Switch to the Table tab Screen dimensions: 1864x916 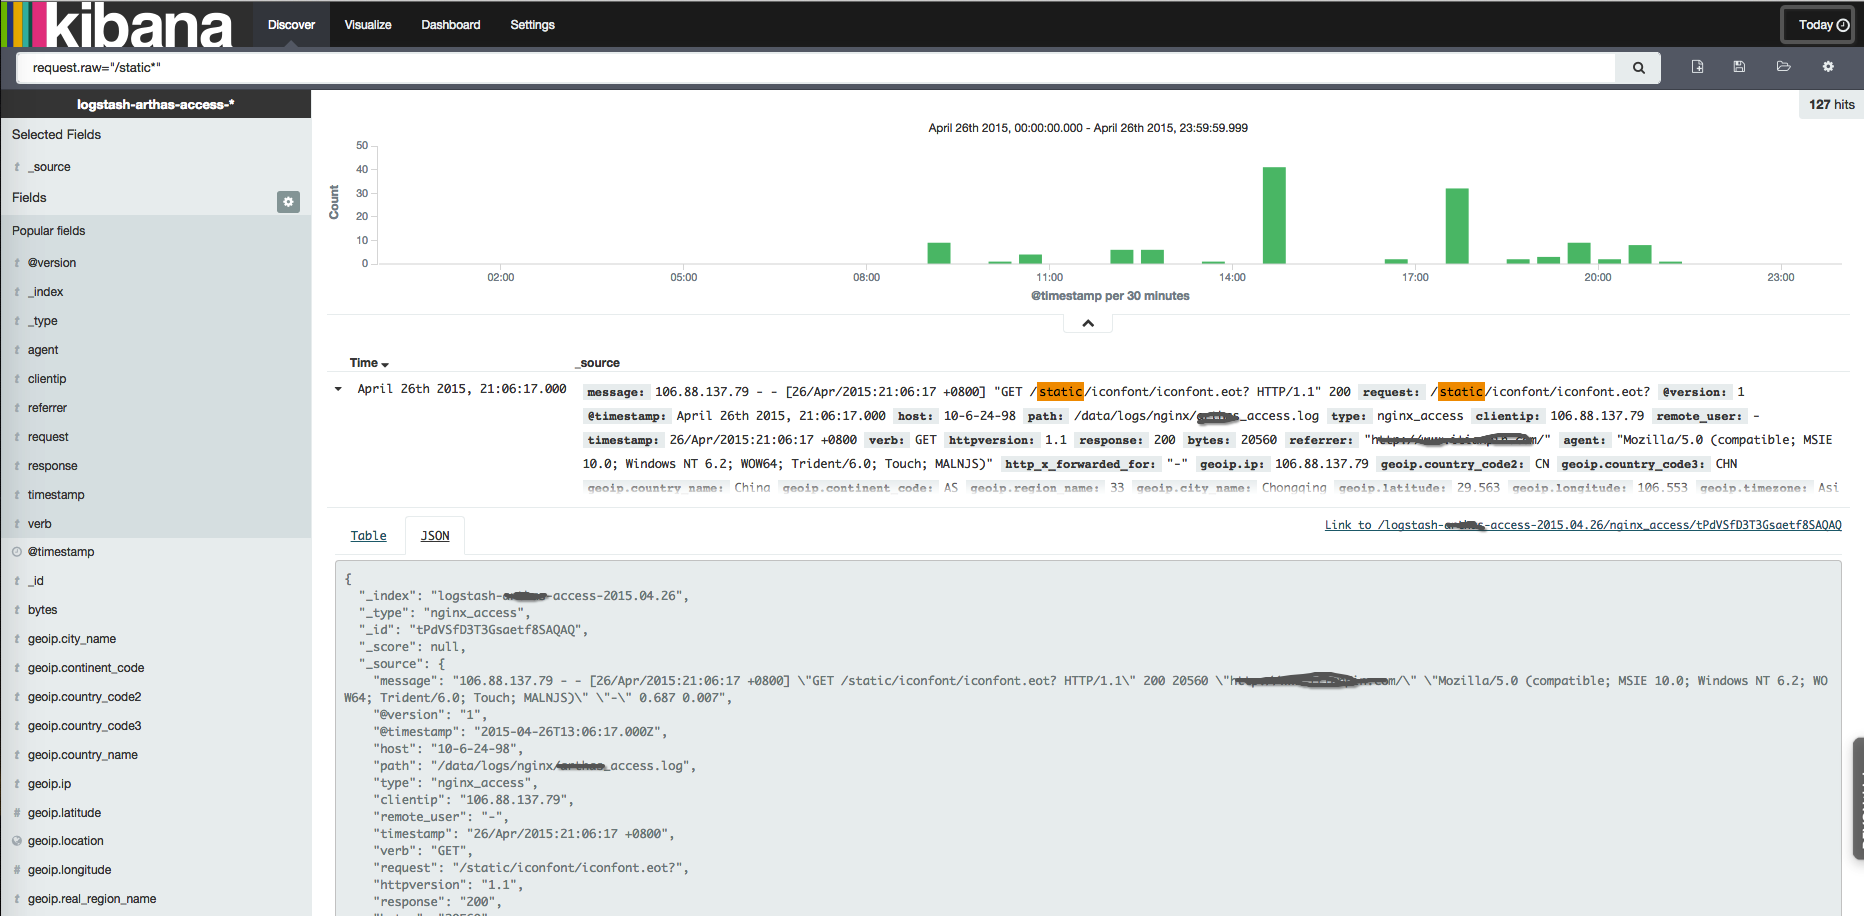tap(368, 535)
